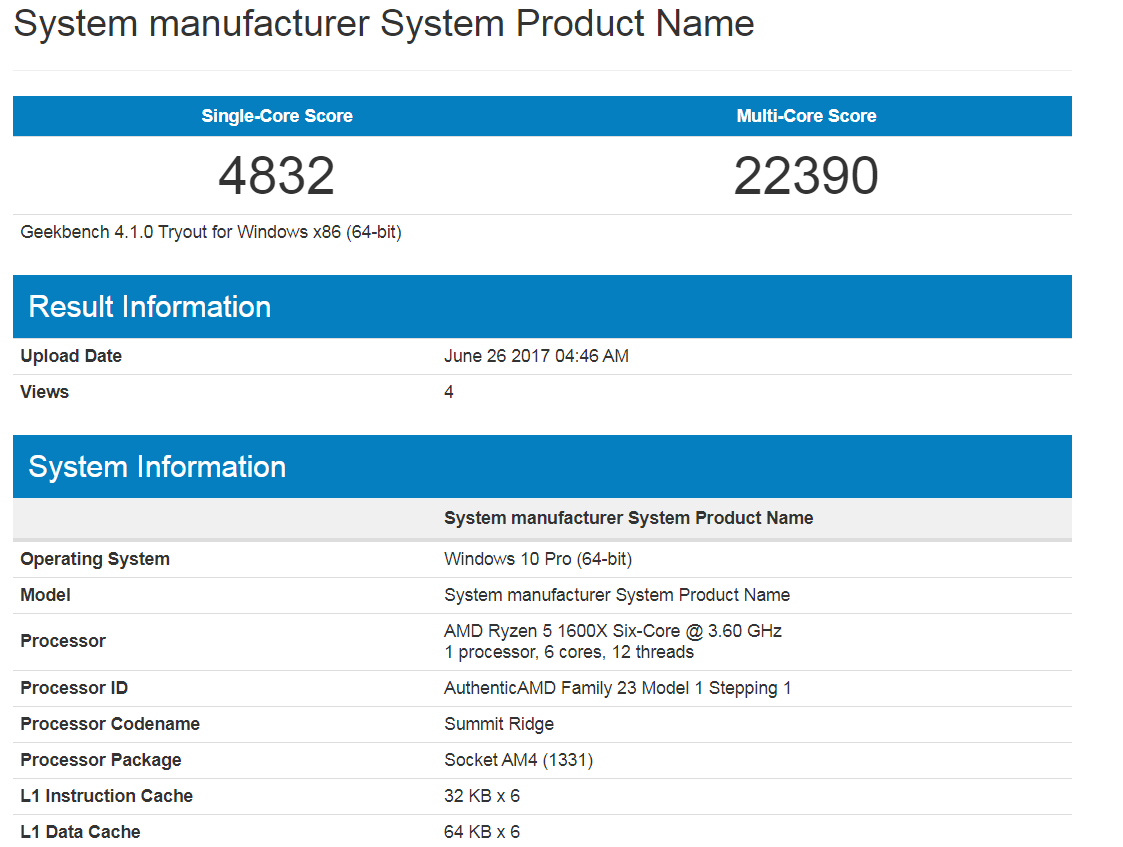Click the Views row label
The height and width of the screenshot is (847, 1123).
pos(44,392)
